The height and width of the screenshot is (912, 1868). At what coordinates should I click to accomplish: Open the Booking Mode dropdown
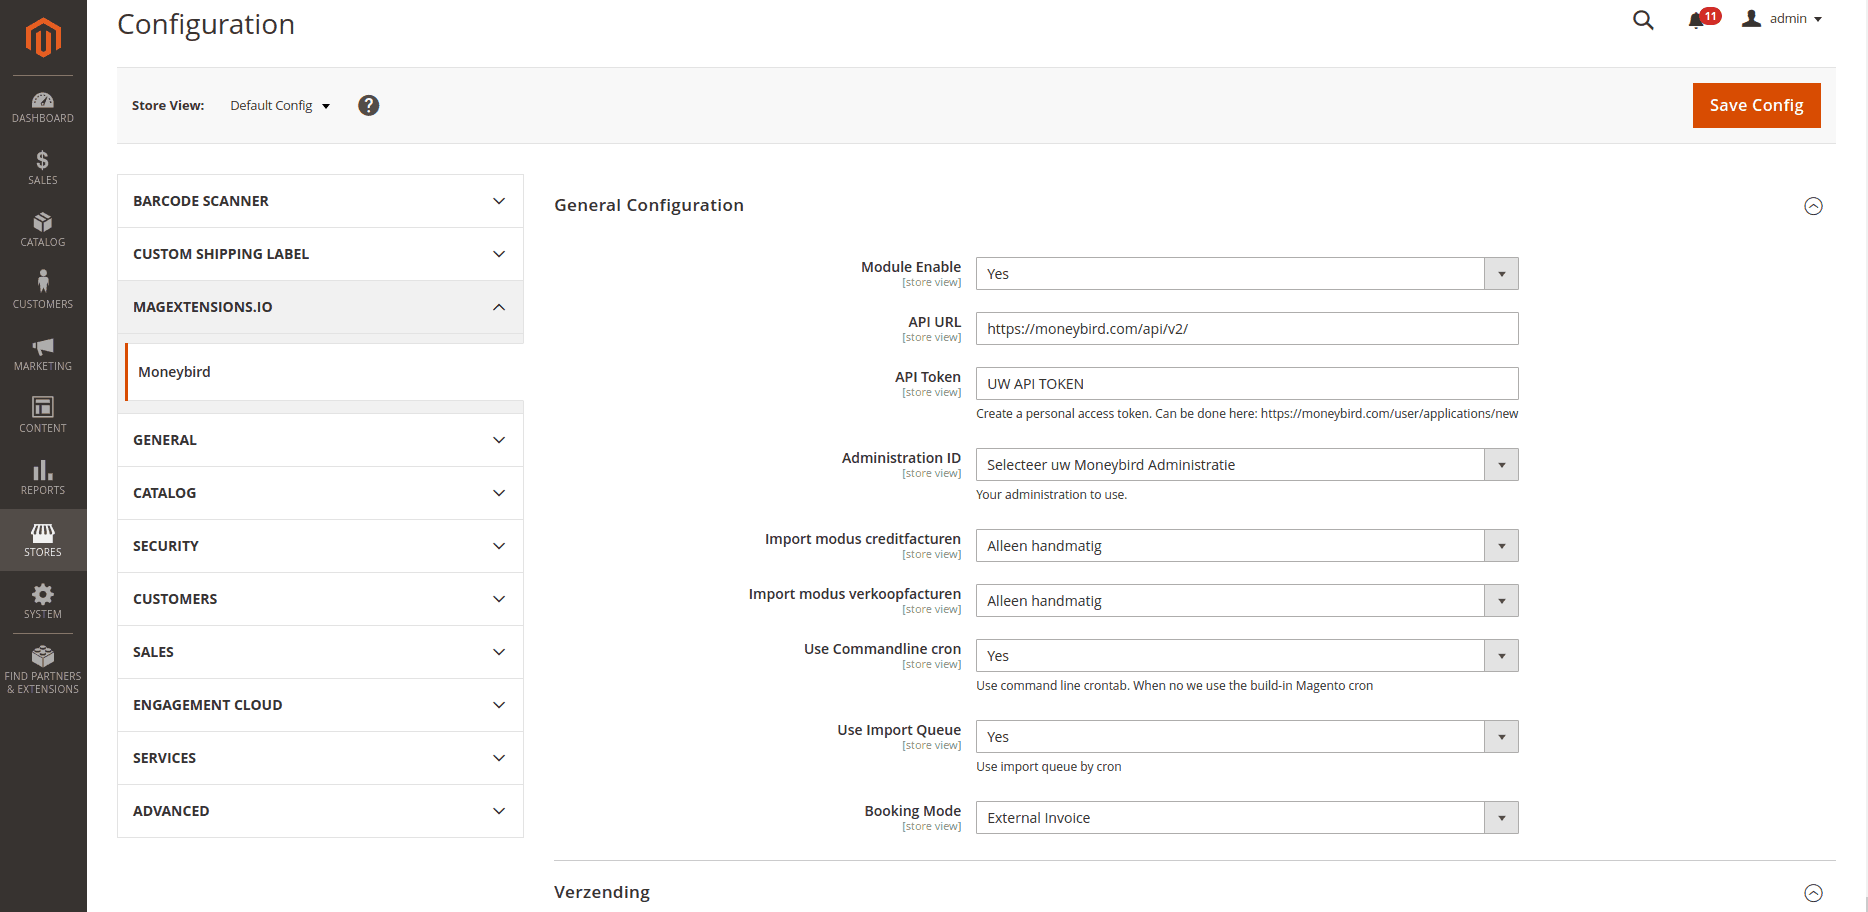(x=1247, y=818)
